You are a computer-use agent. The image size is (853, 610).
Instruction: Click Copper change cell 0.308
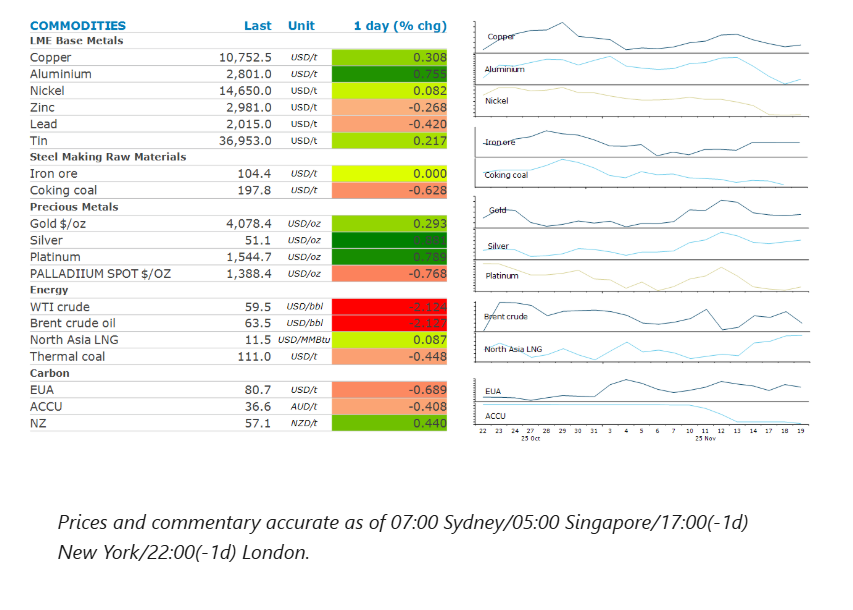pos(390,58)
